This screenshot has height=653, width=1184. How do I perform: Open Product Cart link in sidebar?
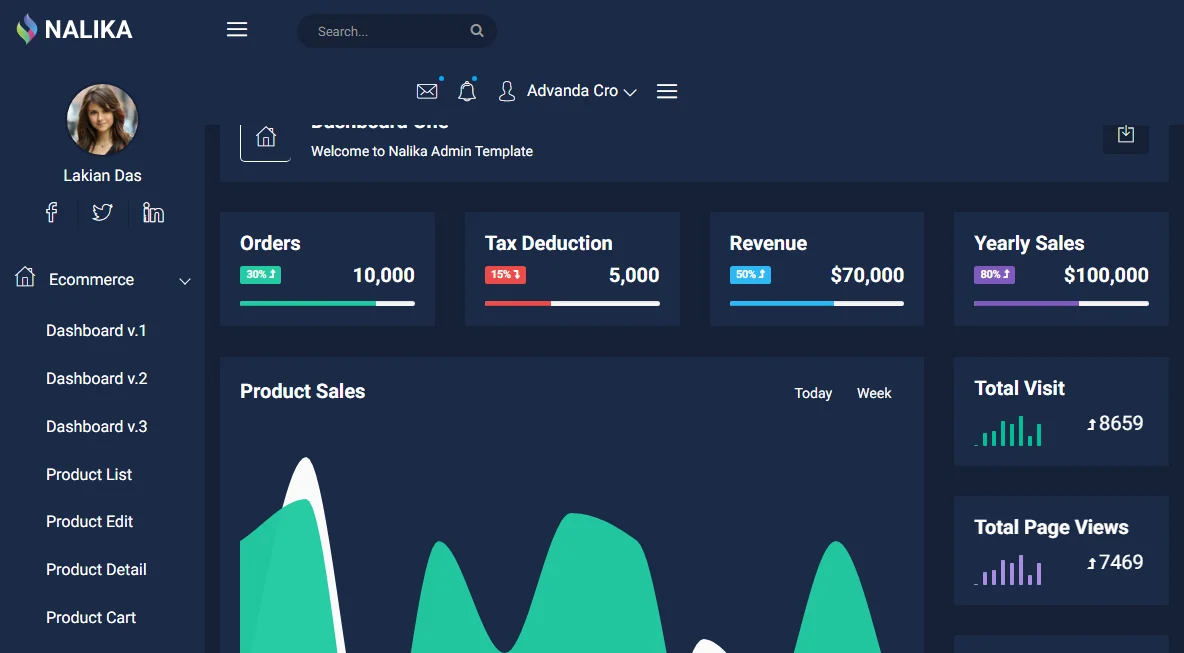tap(91, 618)
